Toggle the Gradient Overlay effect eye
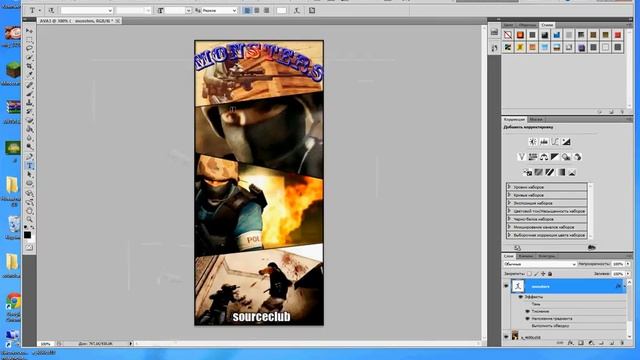 527,318
